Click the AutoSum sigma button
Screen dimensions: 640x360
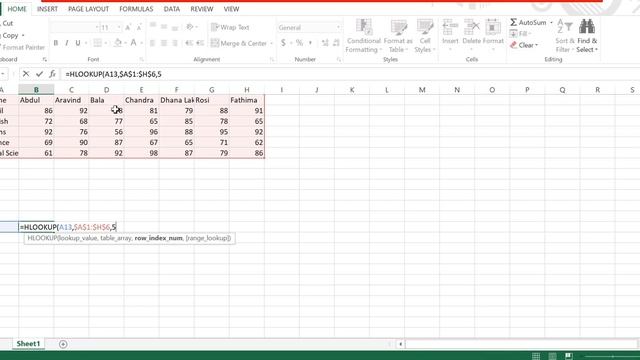click(x=528, y=22)
